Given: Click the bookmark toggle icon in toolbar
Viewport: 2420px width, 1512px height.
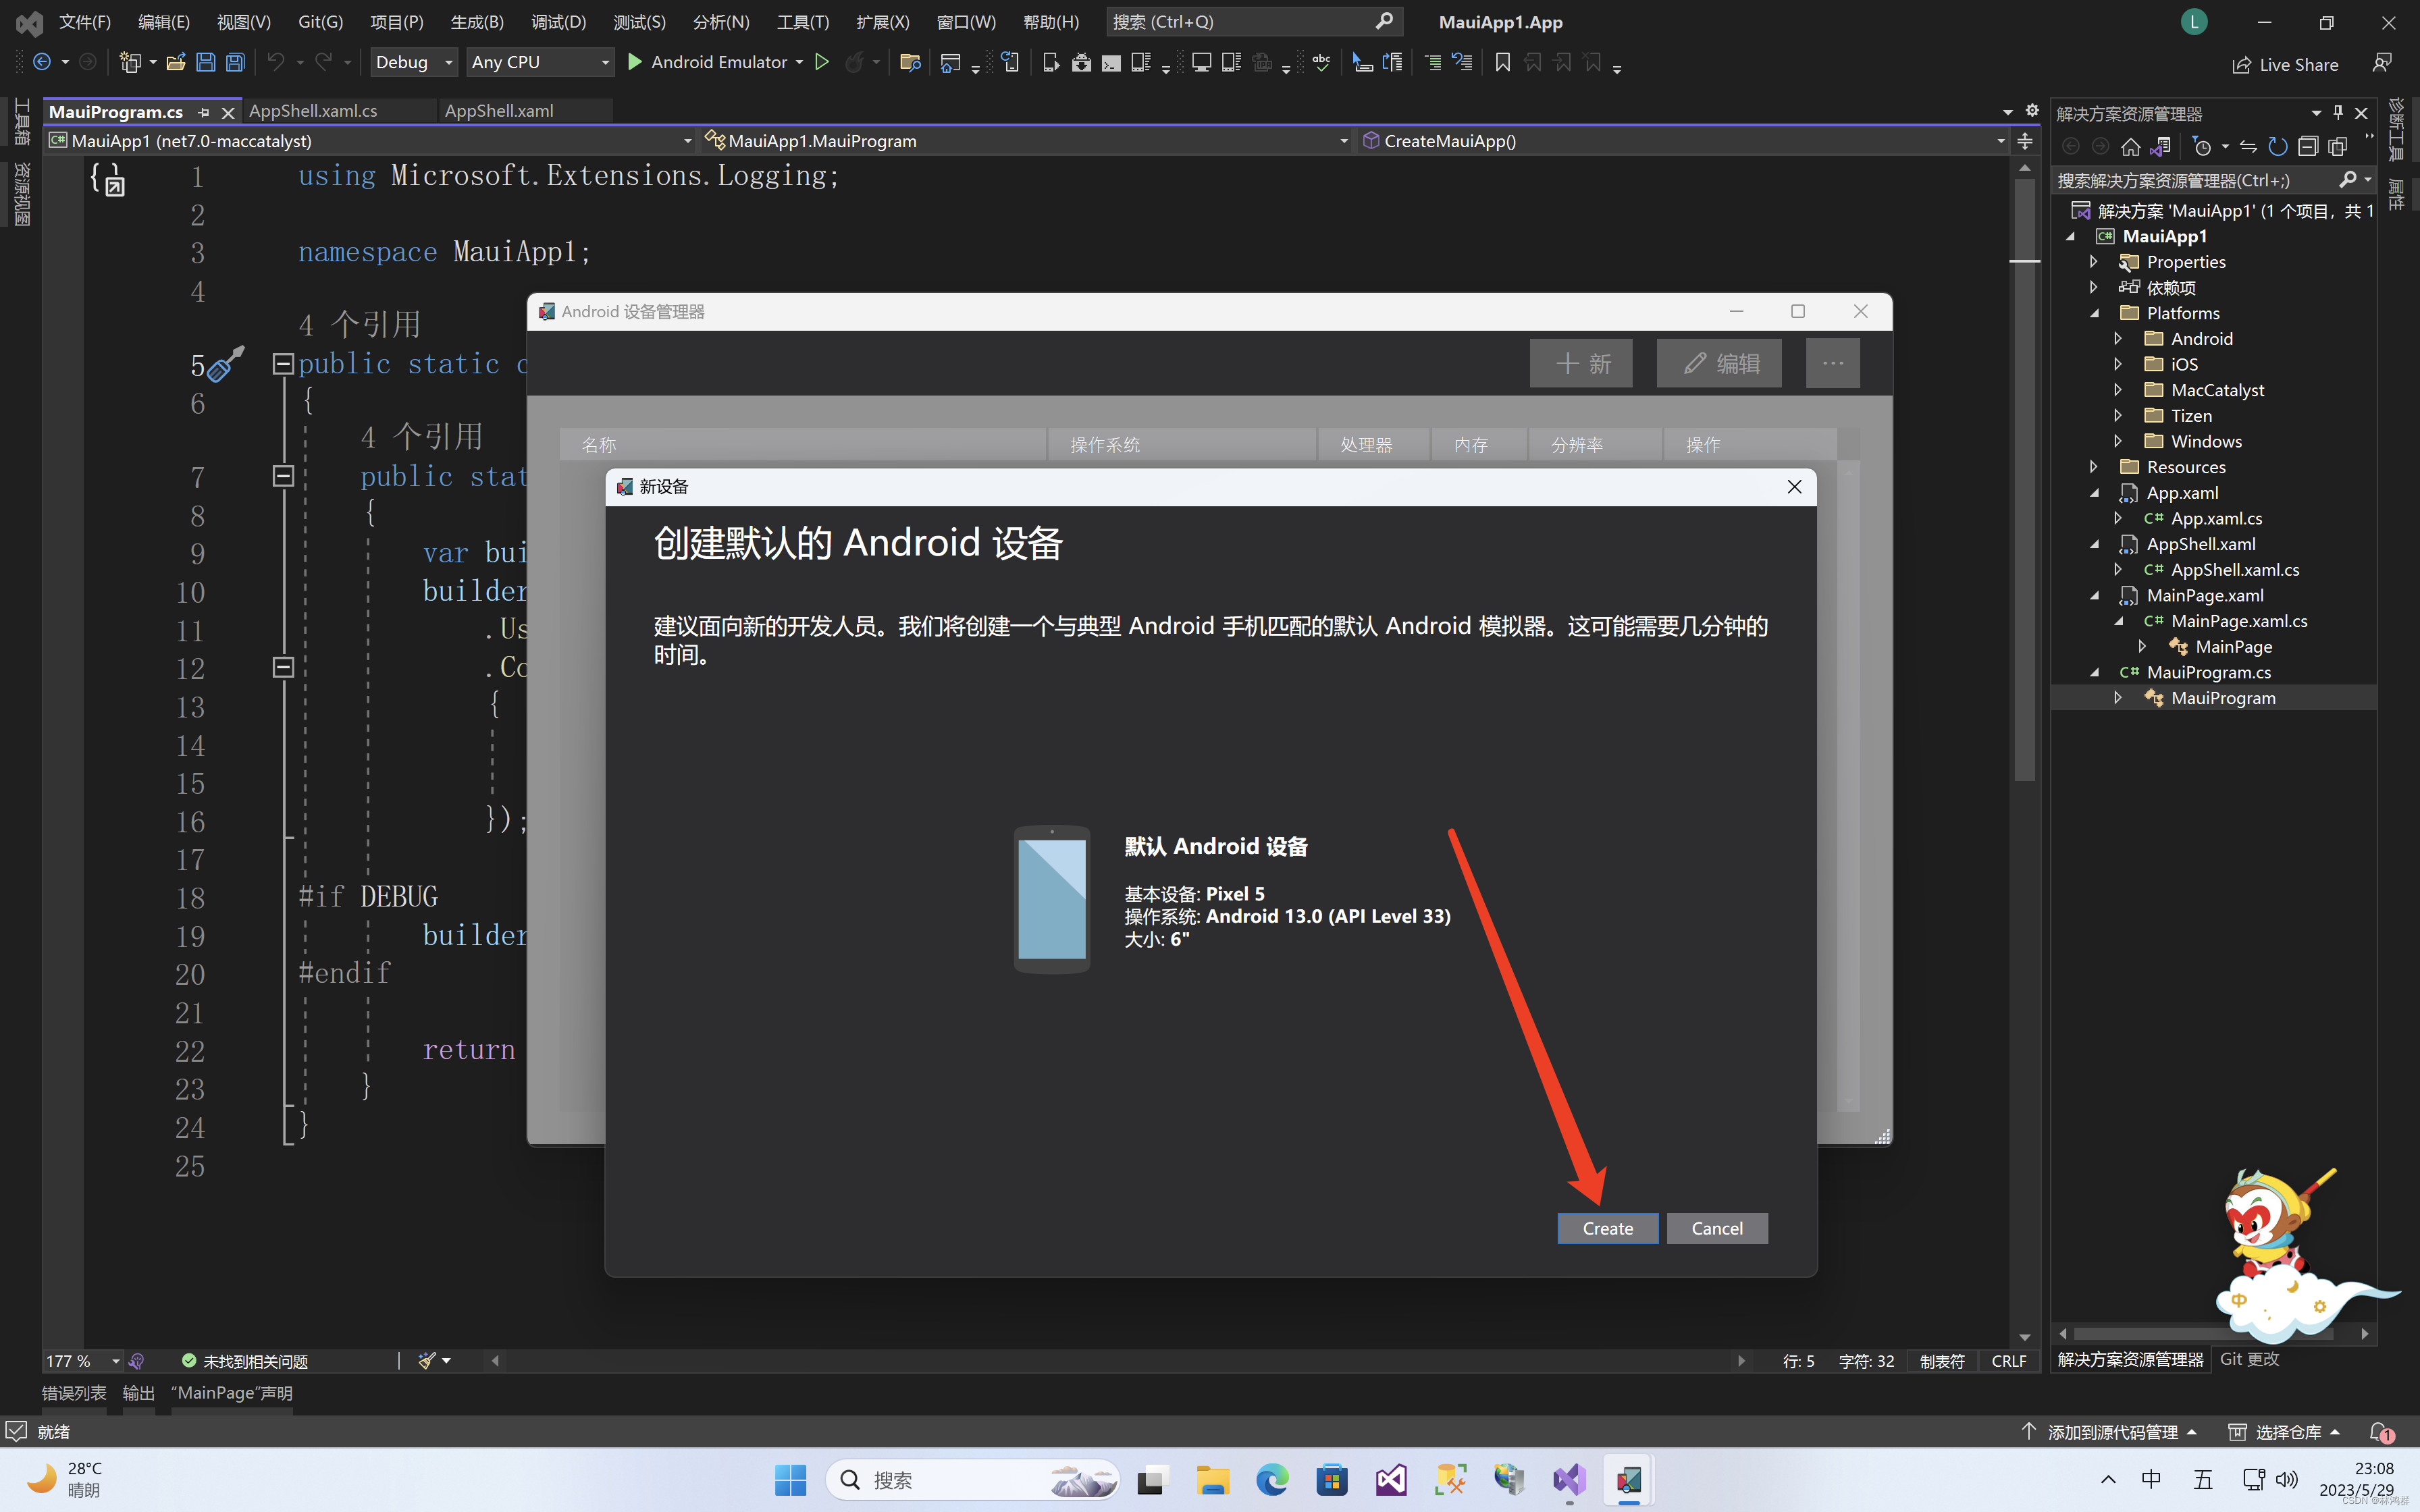Looking at the screenshot, I should [x=1502, y=62].
